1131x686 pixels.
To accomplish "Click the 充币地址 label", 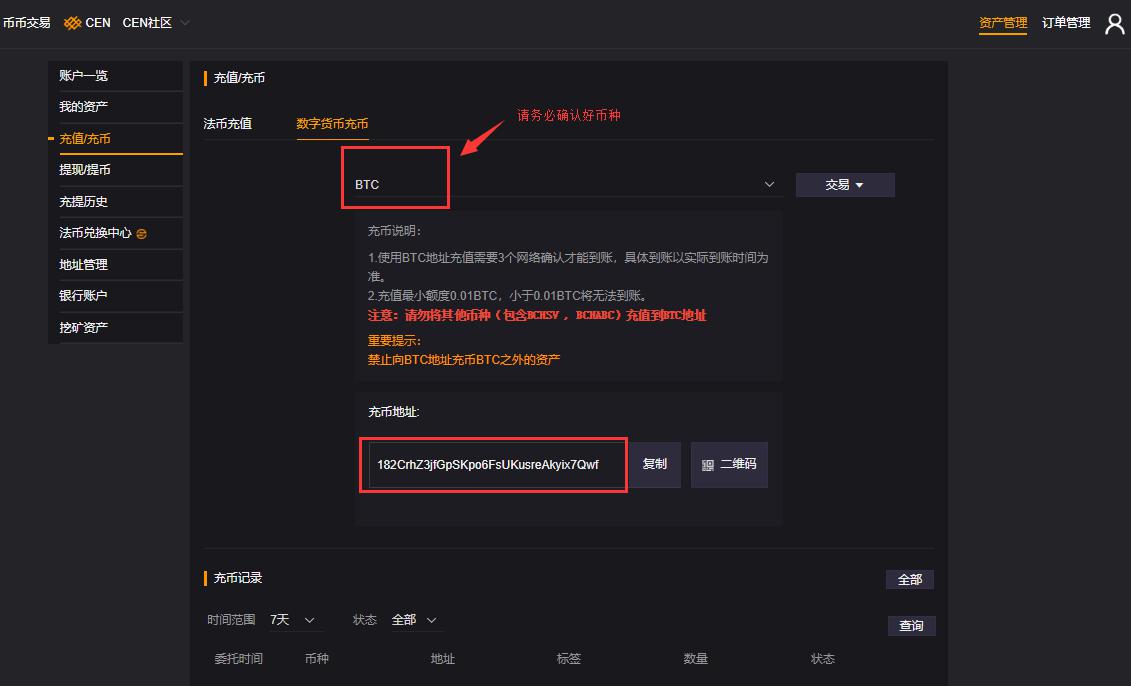I will 394,412.
